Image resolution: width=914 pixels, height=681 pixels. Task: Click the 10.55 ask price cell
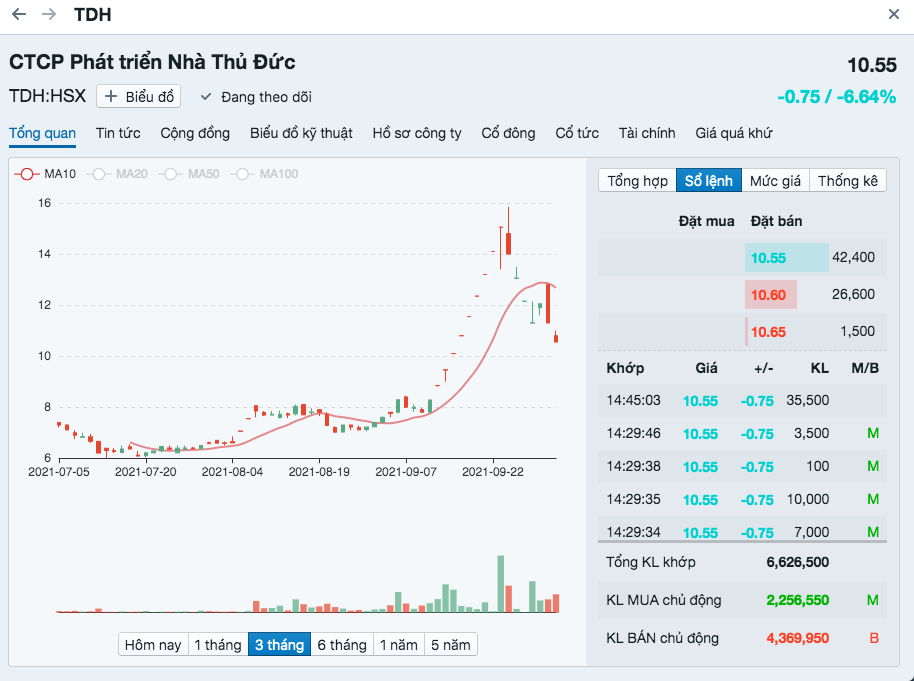(x=786, y=258)
